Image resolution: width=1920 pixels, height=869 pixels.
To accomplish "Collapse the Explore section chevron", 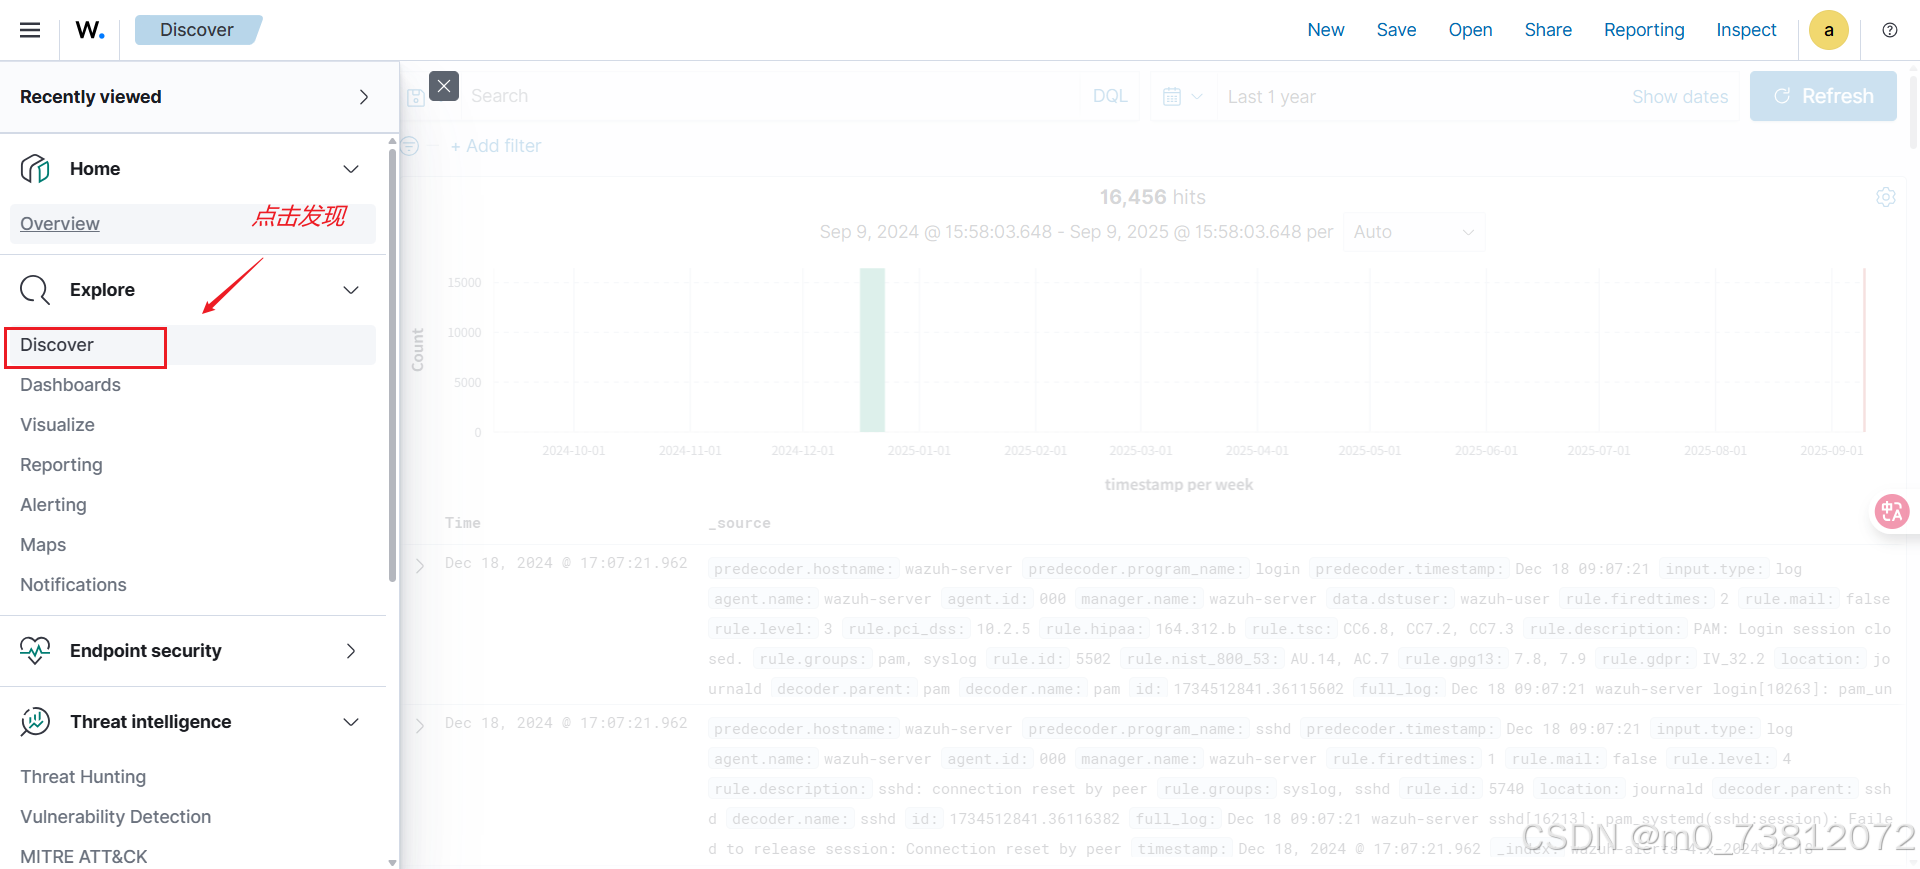I will pos(351,290).
